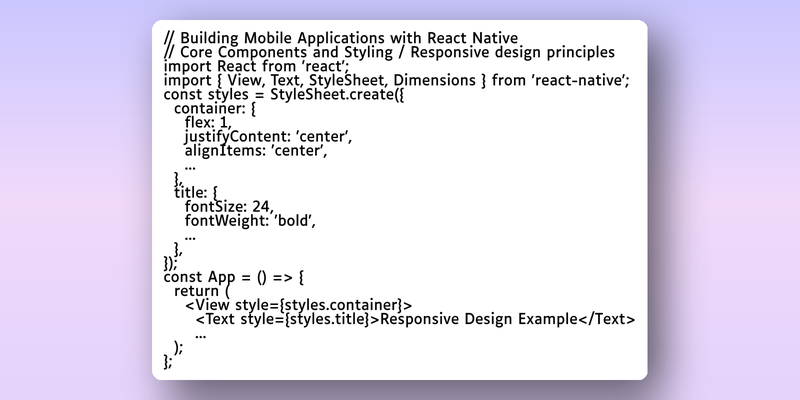Click the line "const styles = StyleSheet.create({"
Screen dimensions: 800x400
point(284,95)
